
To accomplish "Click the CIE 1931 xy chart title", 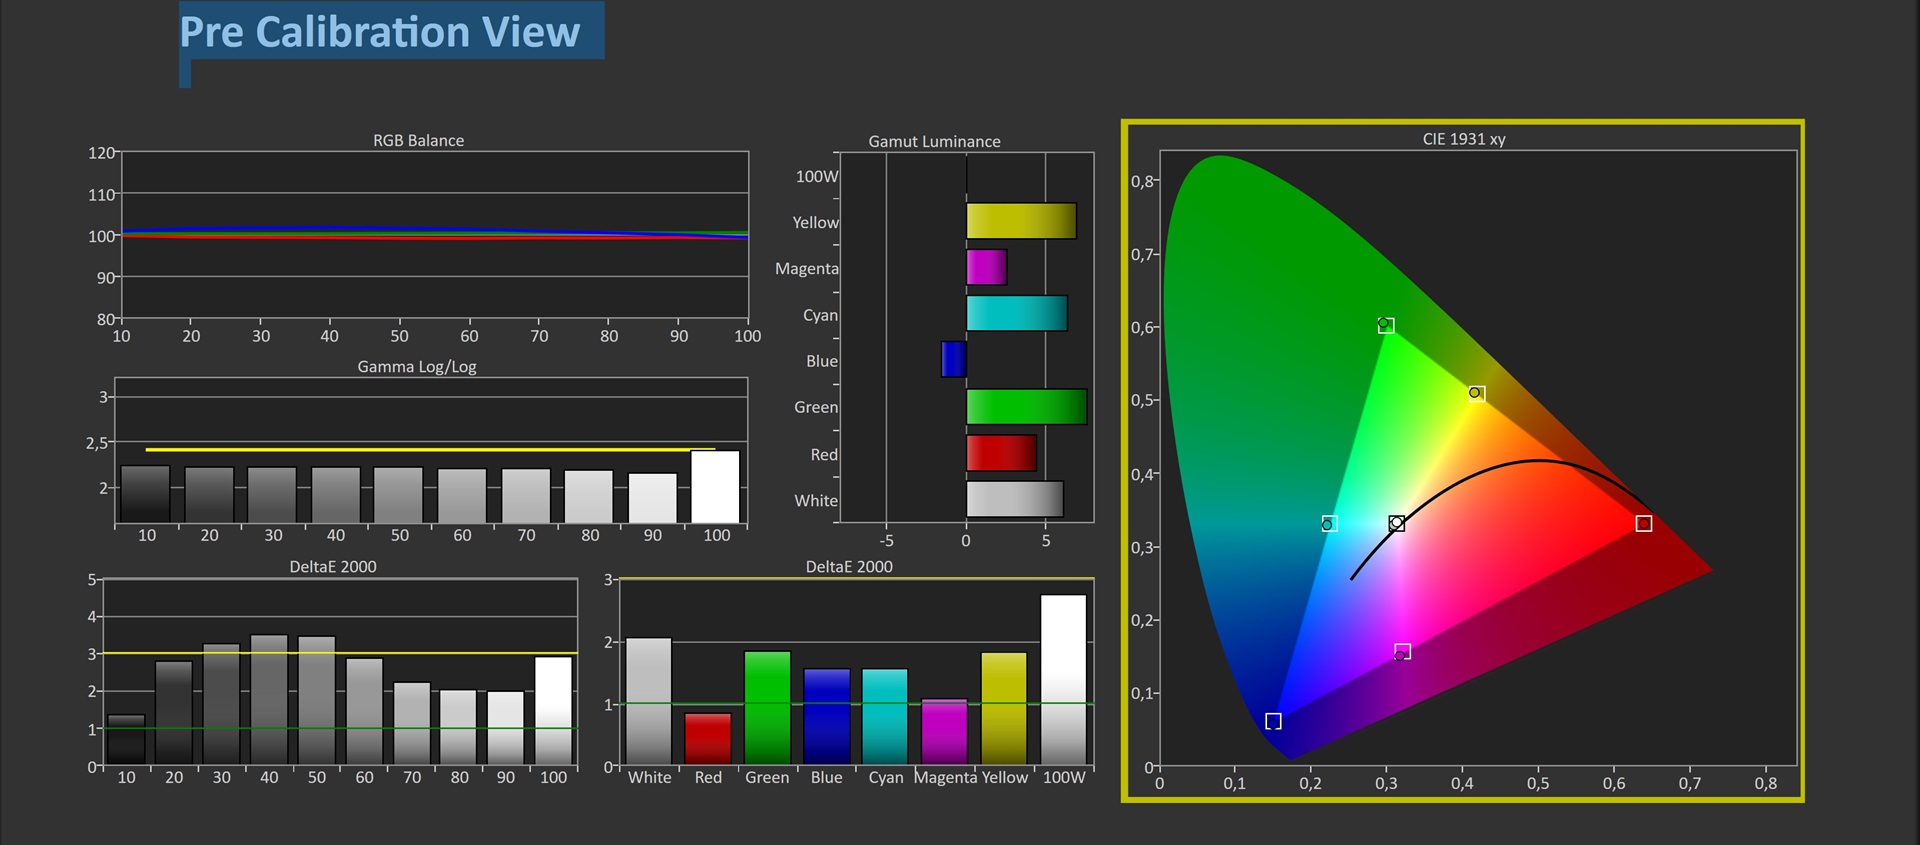I will [1463, 139].
